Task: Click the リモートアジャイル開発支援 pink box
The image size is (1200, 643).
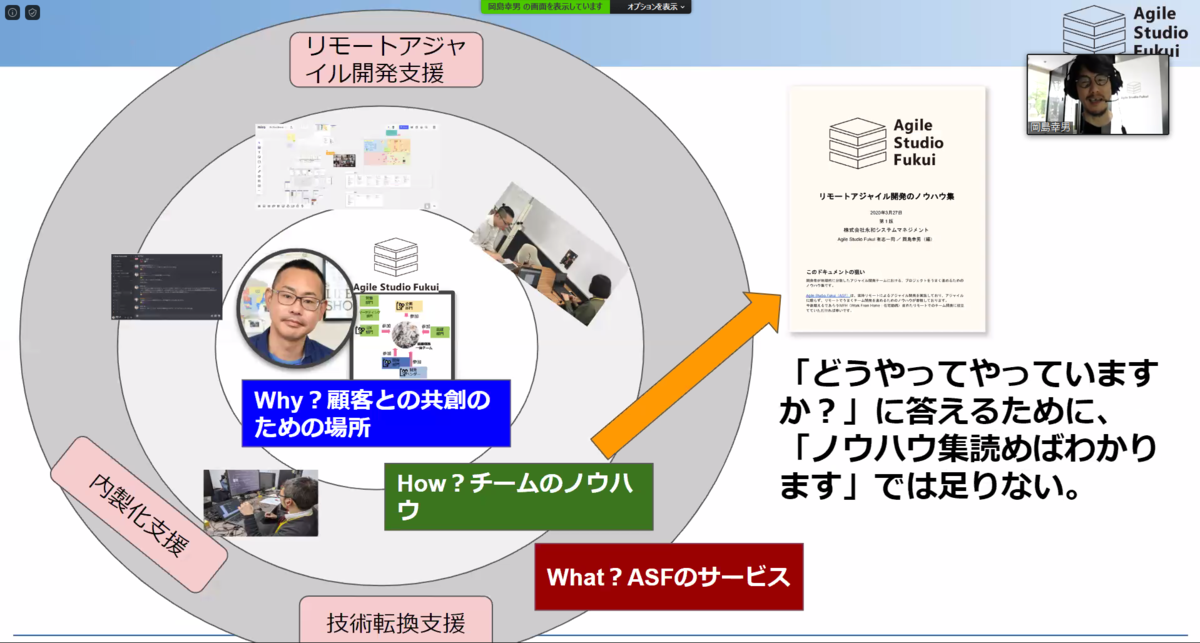Action: pos(386,60)
